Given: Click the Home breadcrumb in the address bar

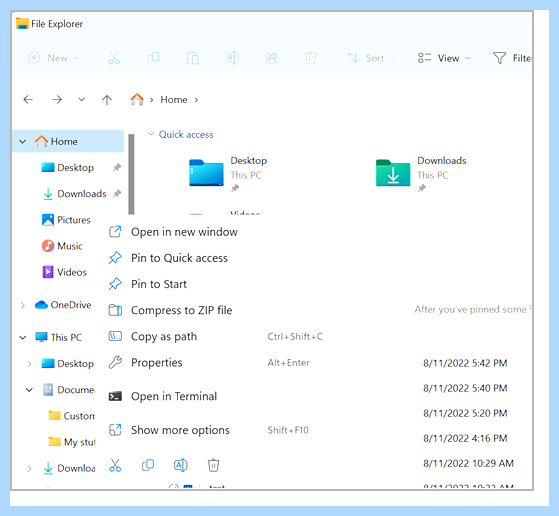Looking at the screenshot, I should click(174, 99).
